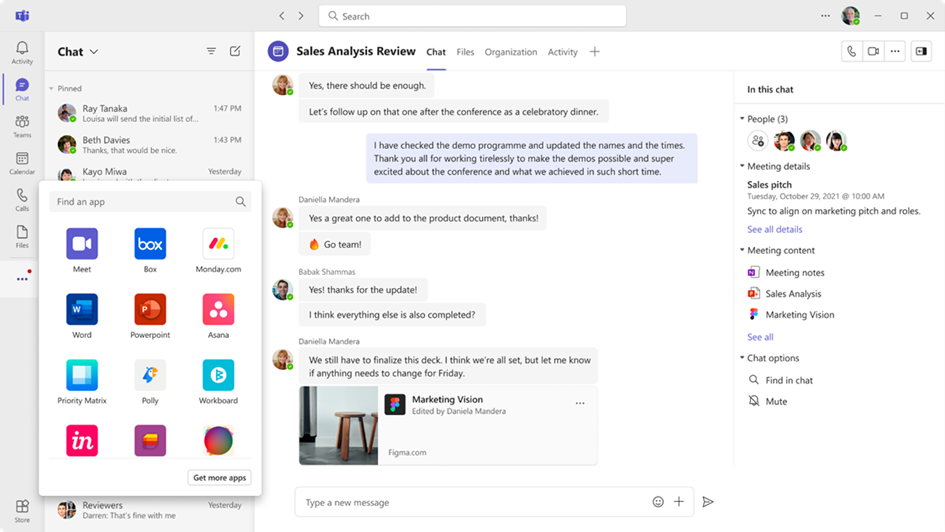
Task: Start a video call in chat header
Action: pos(873,52)
